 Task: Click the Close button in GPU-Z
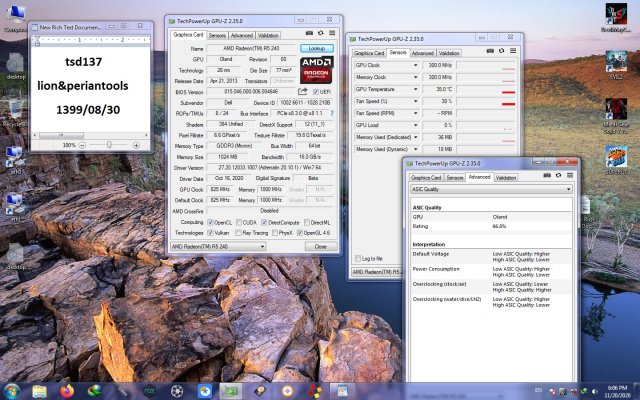(320, 245)
